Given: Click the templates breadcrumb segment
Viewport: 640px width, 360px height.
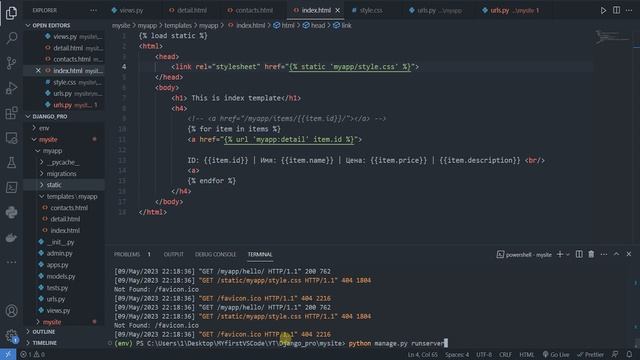Looking at the screenshot, I should tap(178, 25).
